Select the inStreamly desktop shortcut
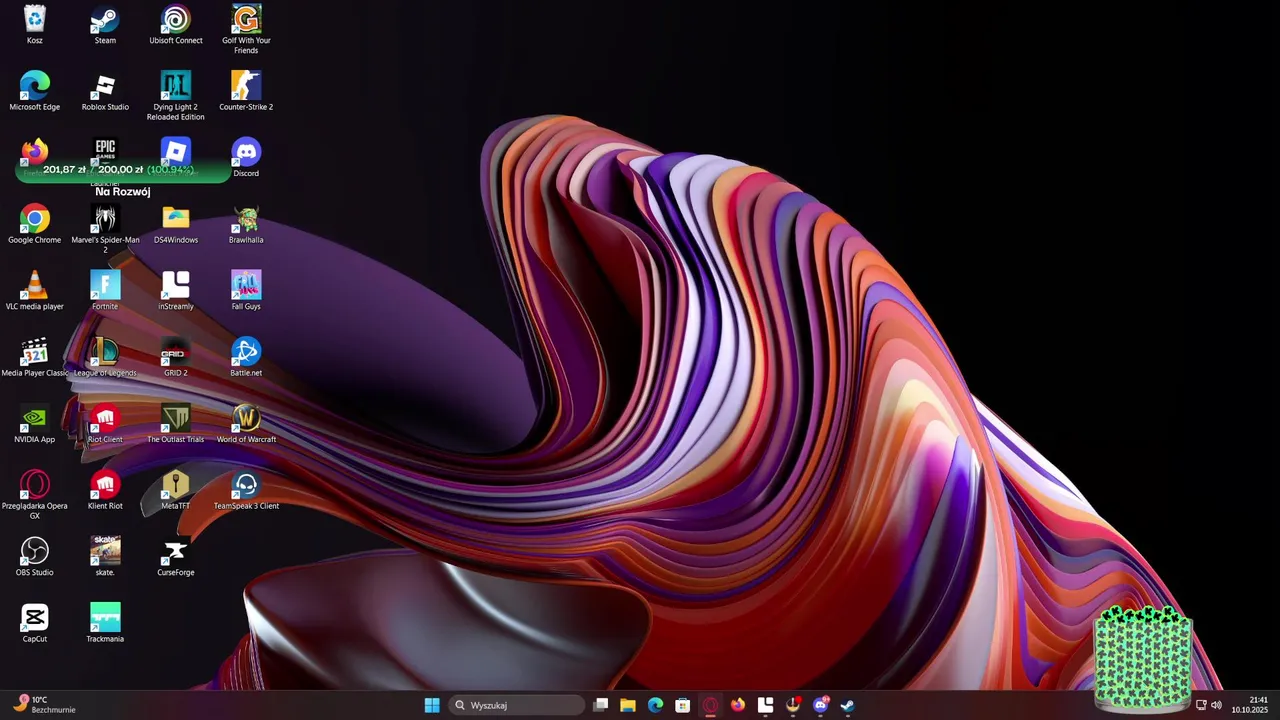The image size is (1280, 720). (x=176, y=291)
